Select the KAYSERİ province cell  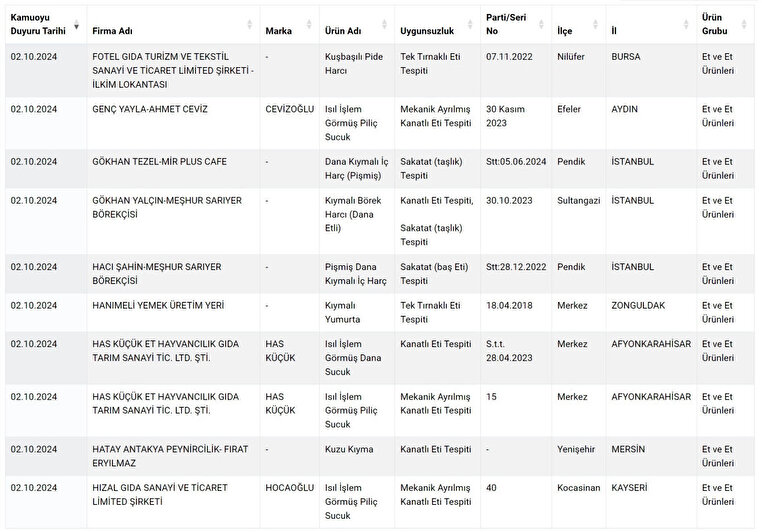coord(629,487)
